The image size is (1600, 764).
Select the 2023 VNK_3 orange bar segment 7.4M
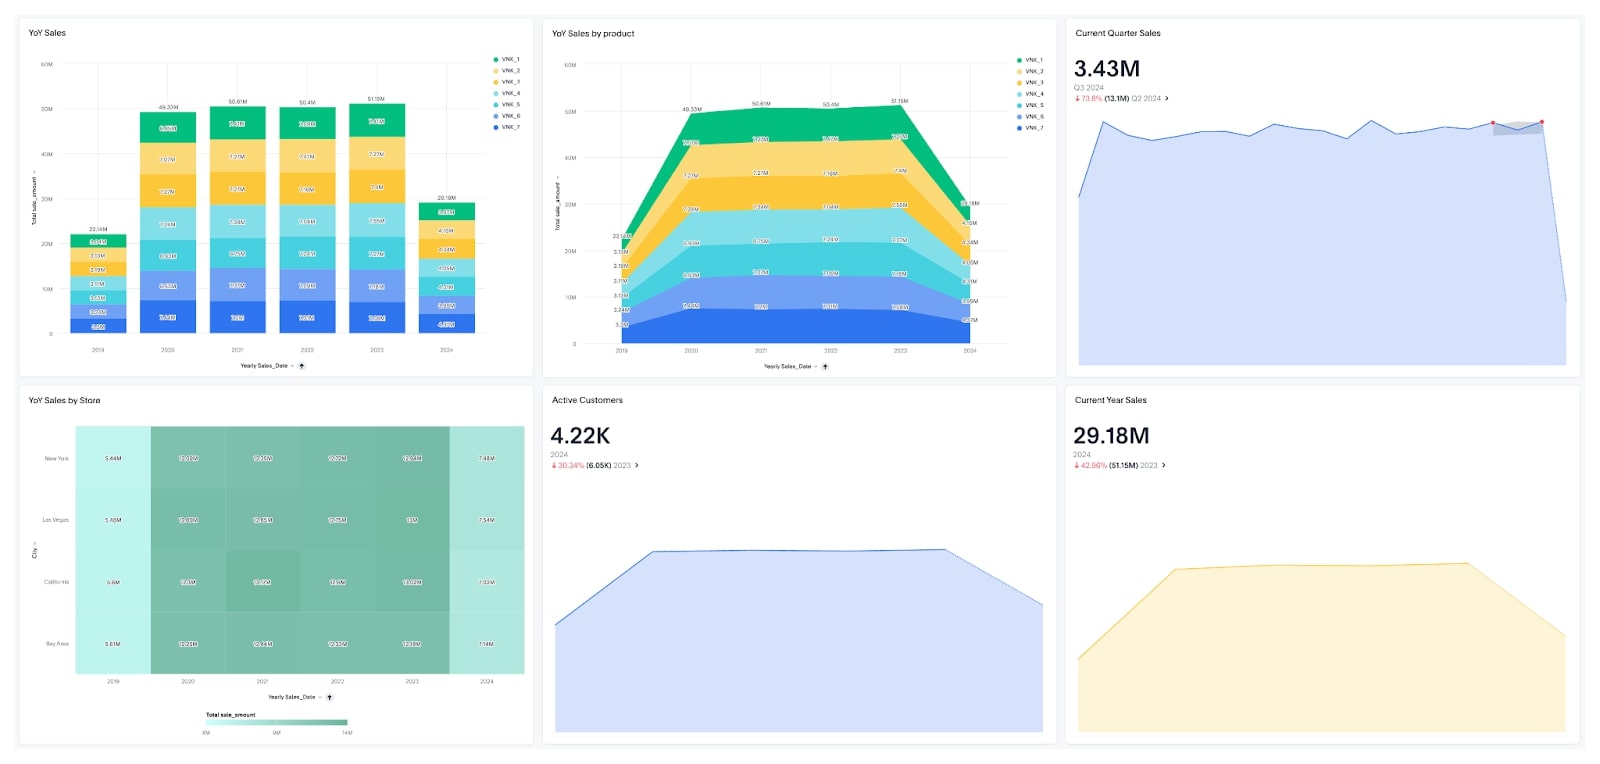pos(376,187)
